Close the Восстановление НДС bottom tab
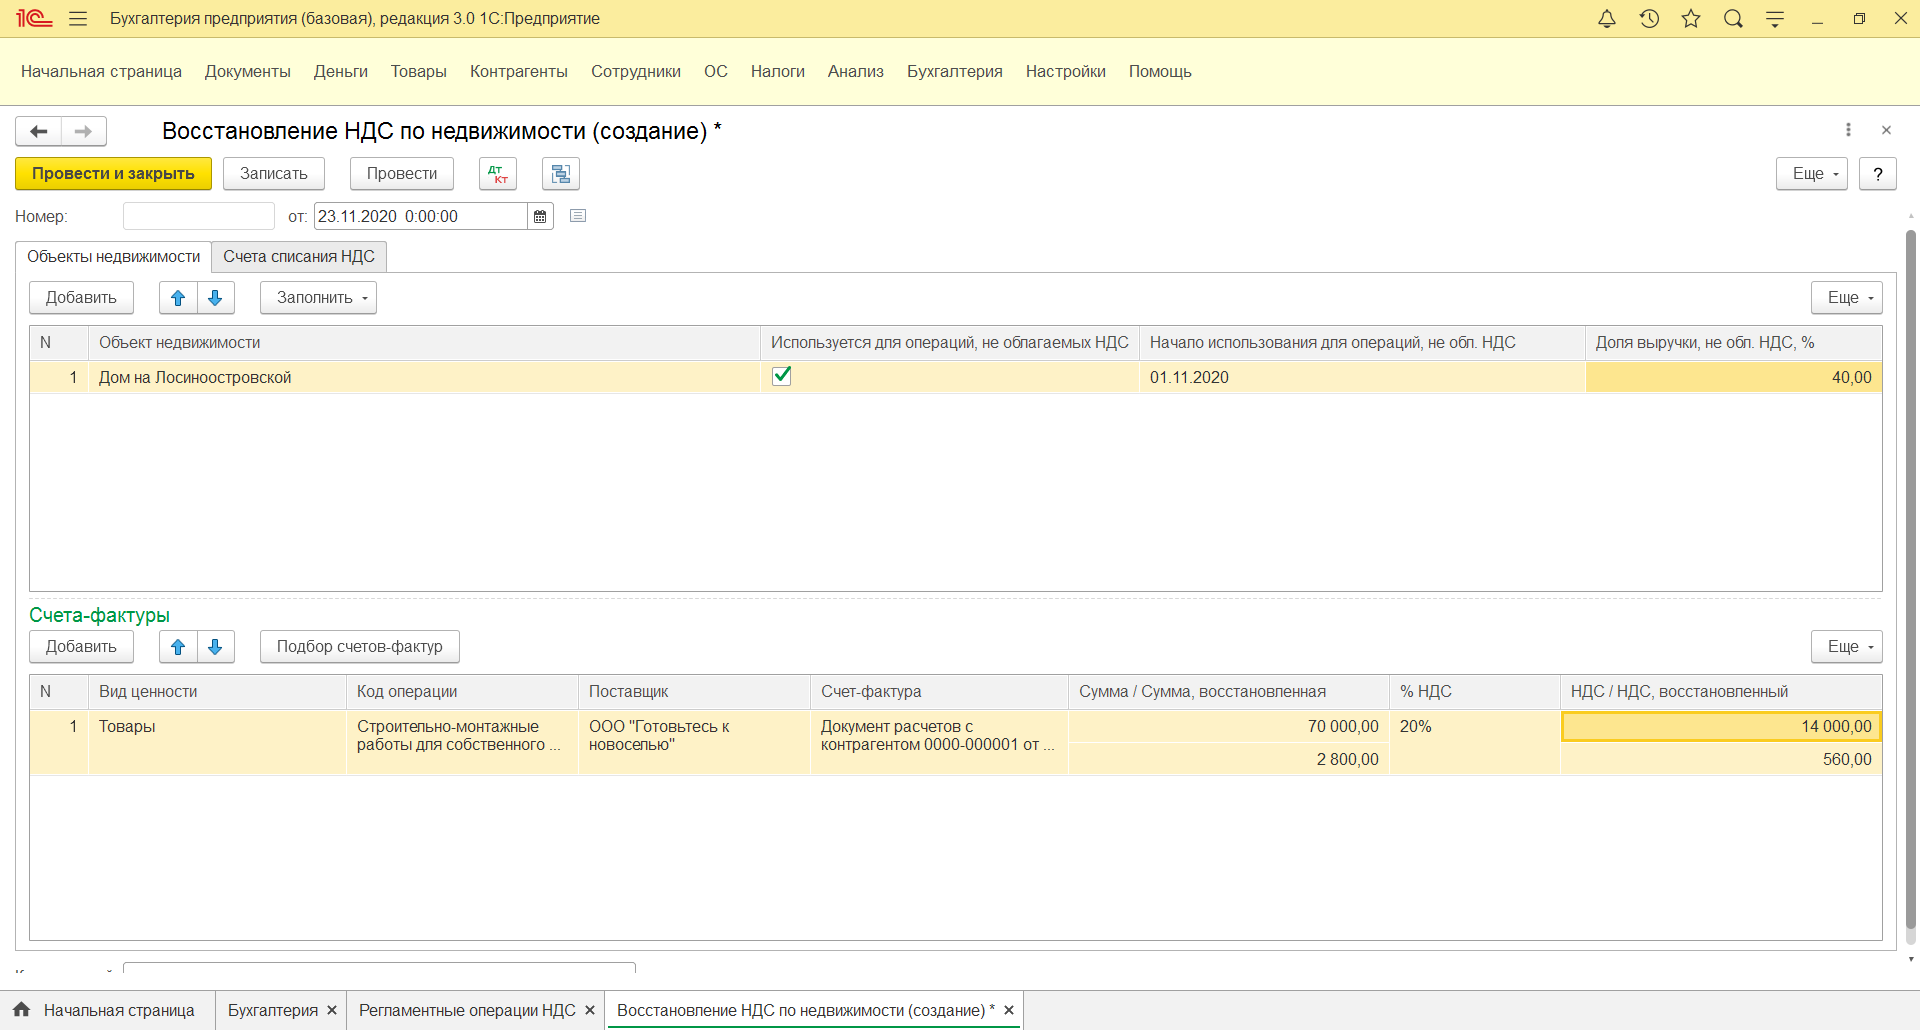The width and height of the screenshot is (1920, 1030). click(x=1009, y=1010)
